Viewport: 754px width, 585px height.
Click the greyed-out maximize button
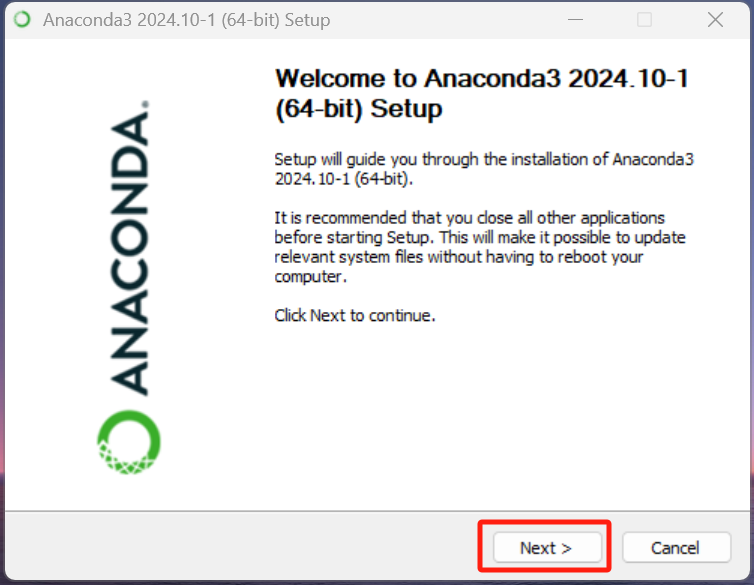click(644, 19)
